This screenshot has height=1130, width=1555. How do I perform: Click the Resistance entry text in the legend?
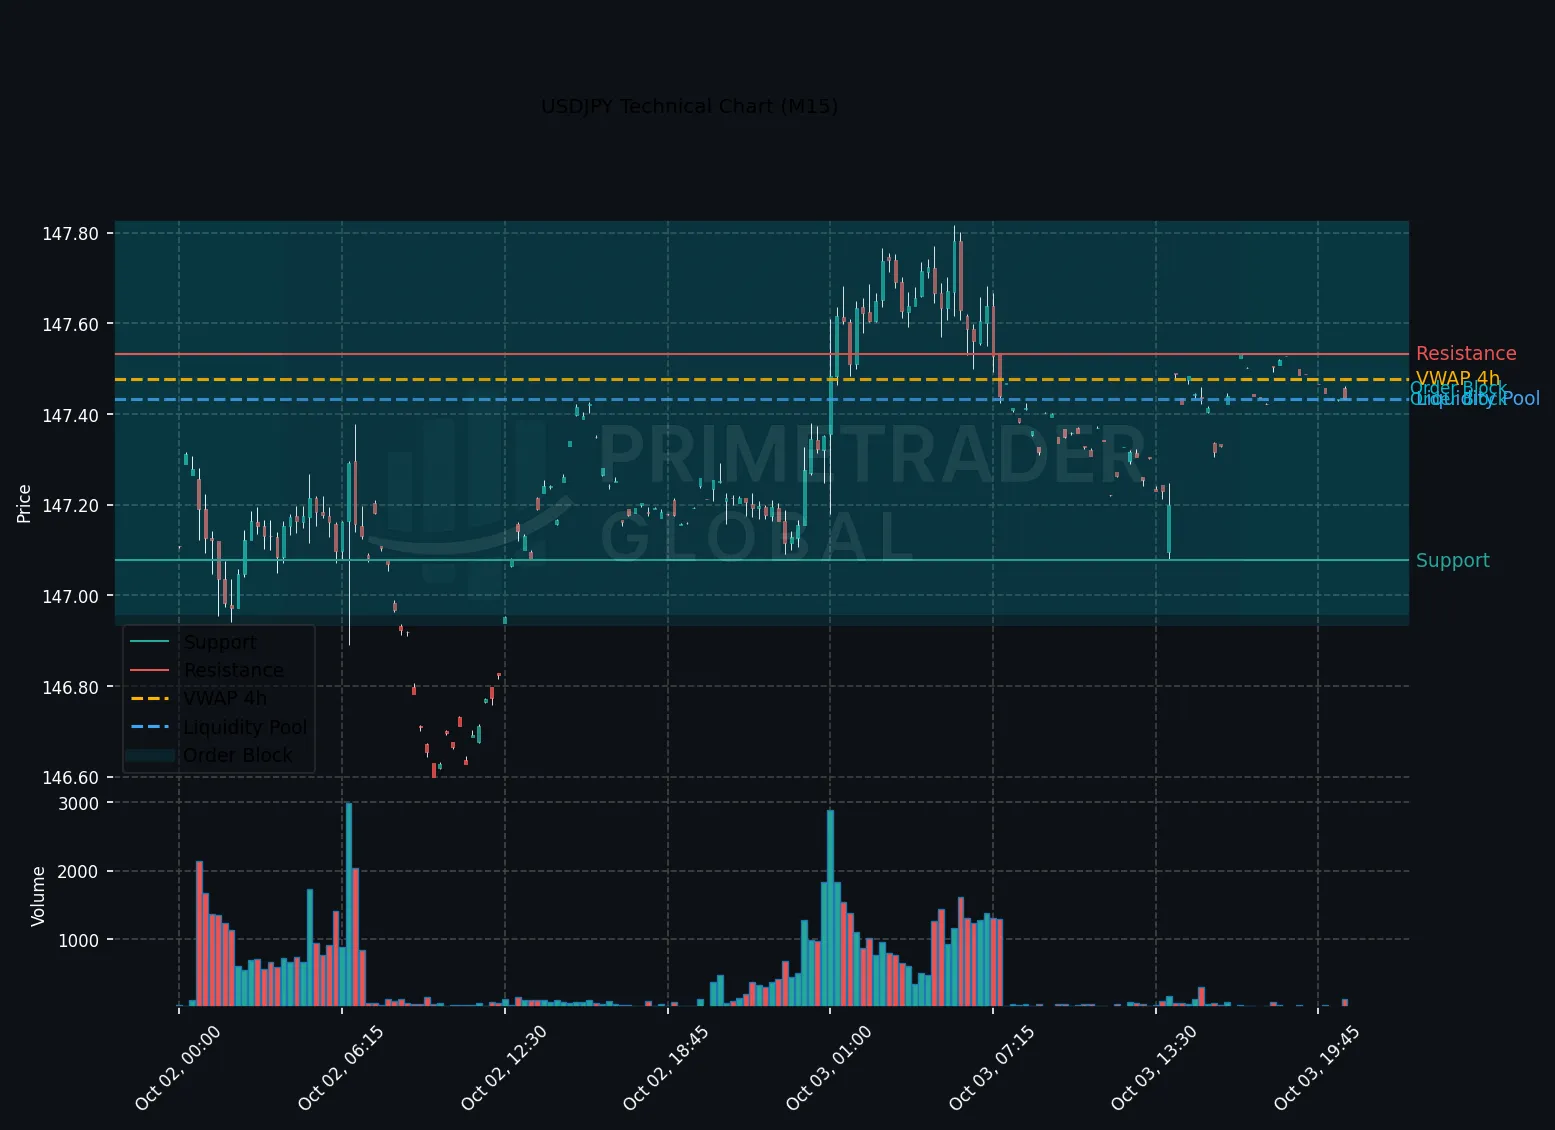coord(234,670)
